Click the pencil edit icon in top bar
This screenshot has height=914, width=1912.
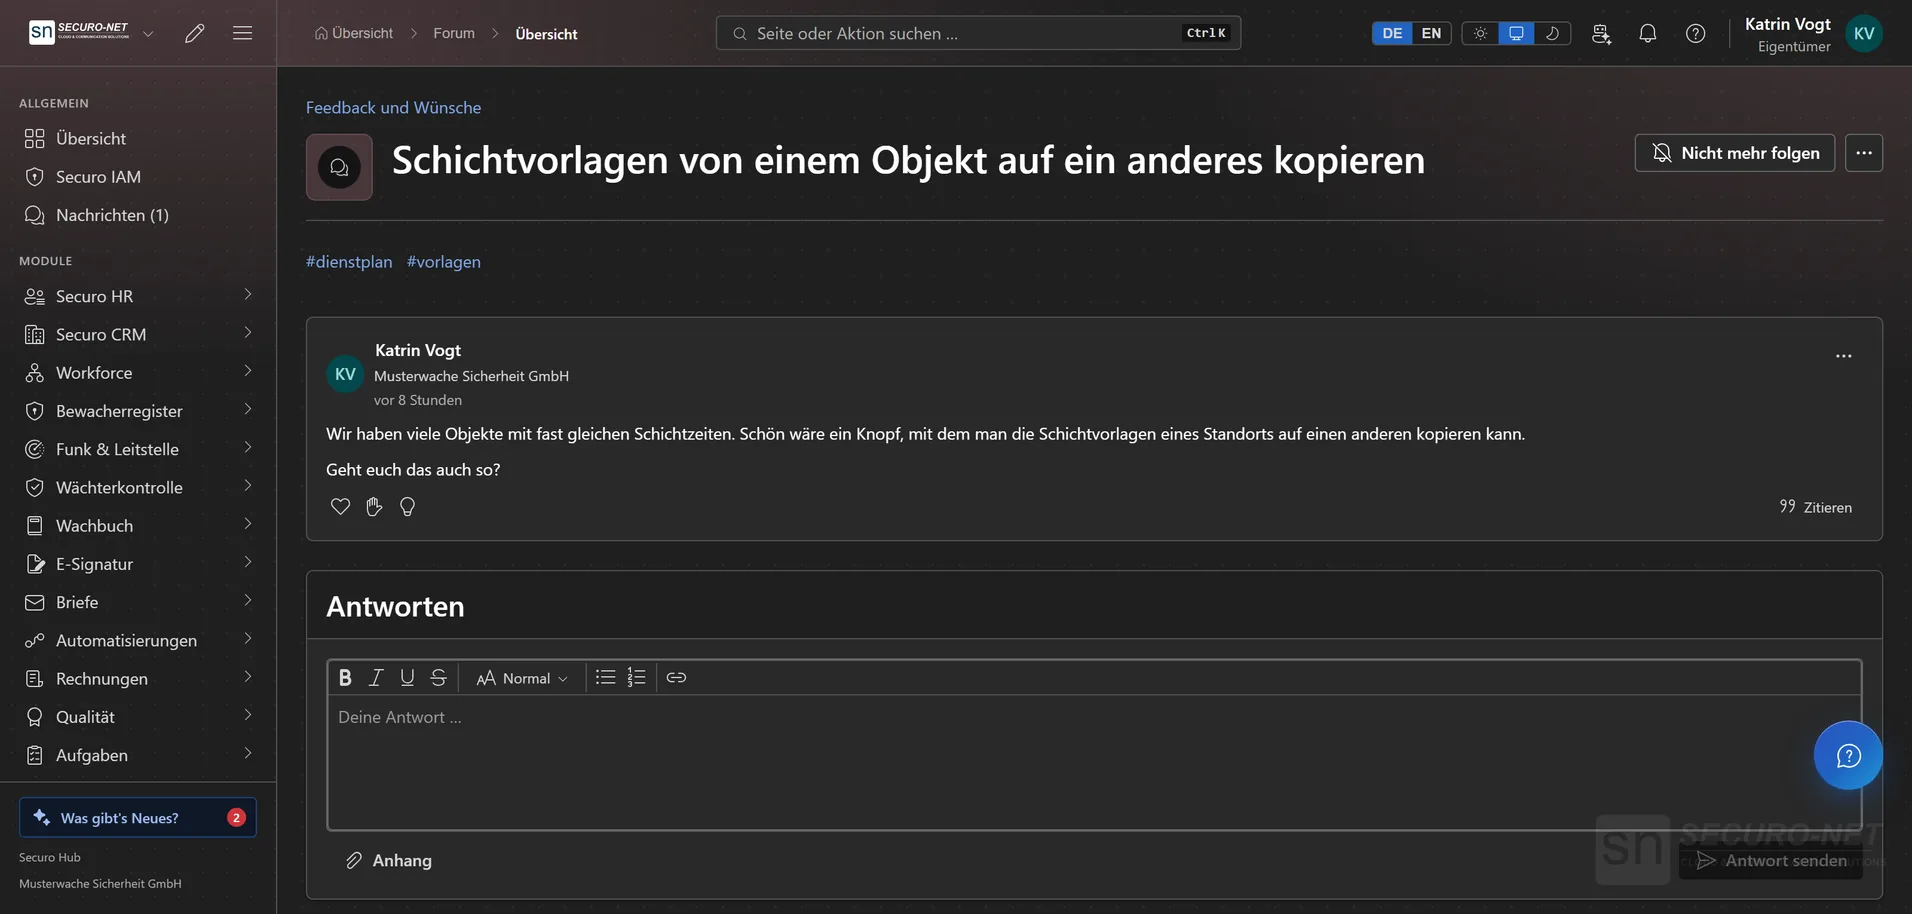195,33
